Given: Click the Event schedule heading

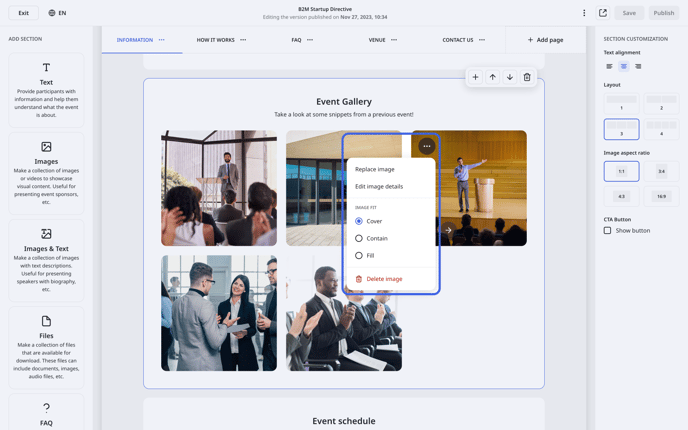Looking at the screenshot, I should 344,421.
